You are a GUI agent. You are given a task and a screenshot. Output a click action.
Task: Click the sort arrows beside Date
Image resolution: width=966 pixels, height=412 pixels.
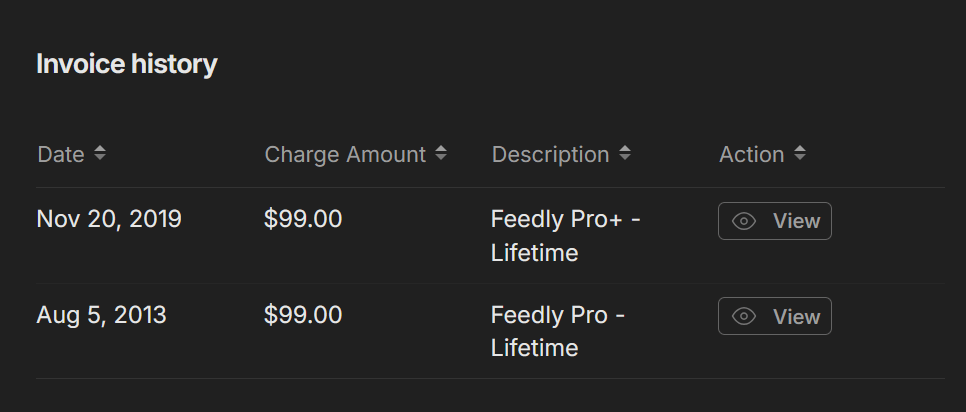click(x=99, y=154)
